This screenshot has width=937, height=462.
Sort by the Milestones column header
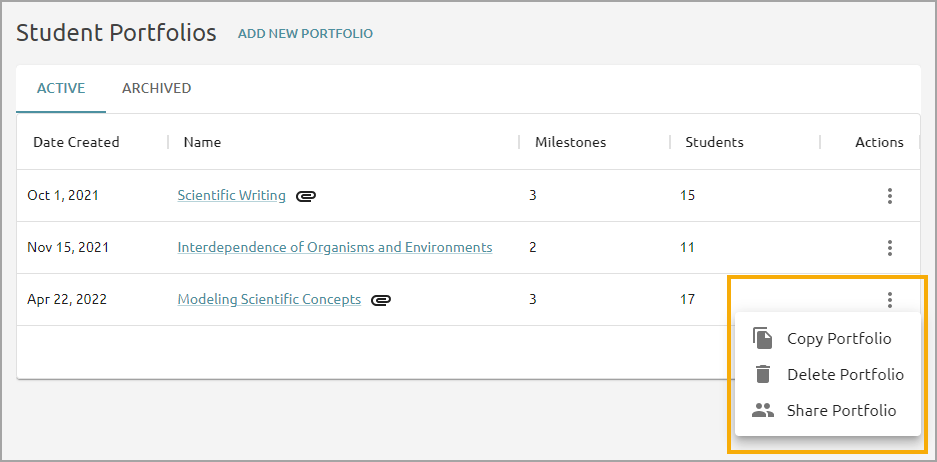click(x=570, y=142)
